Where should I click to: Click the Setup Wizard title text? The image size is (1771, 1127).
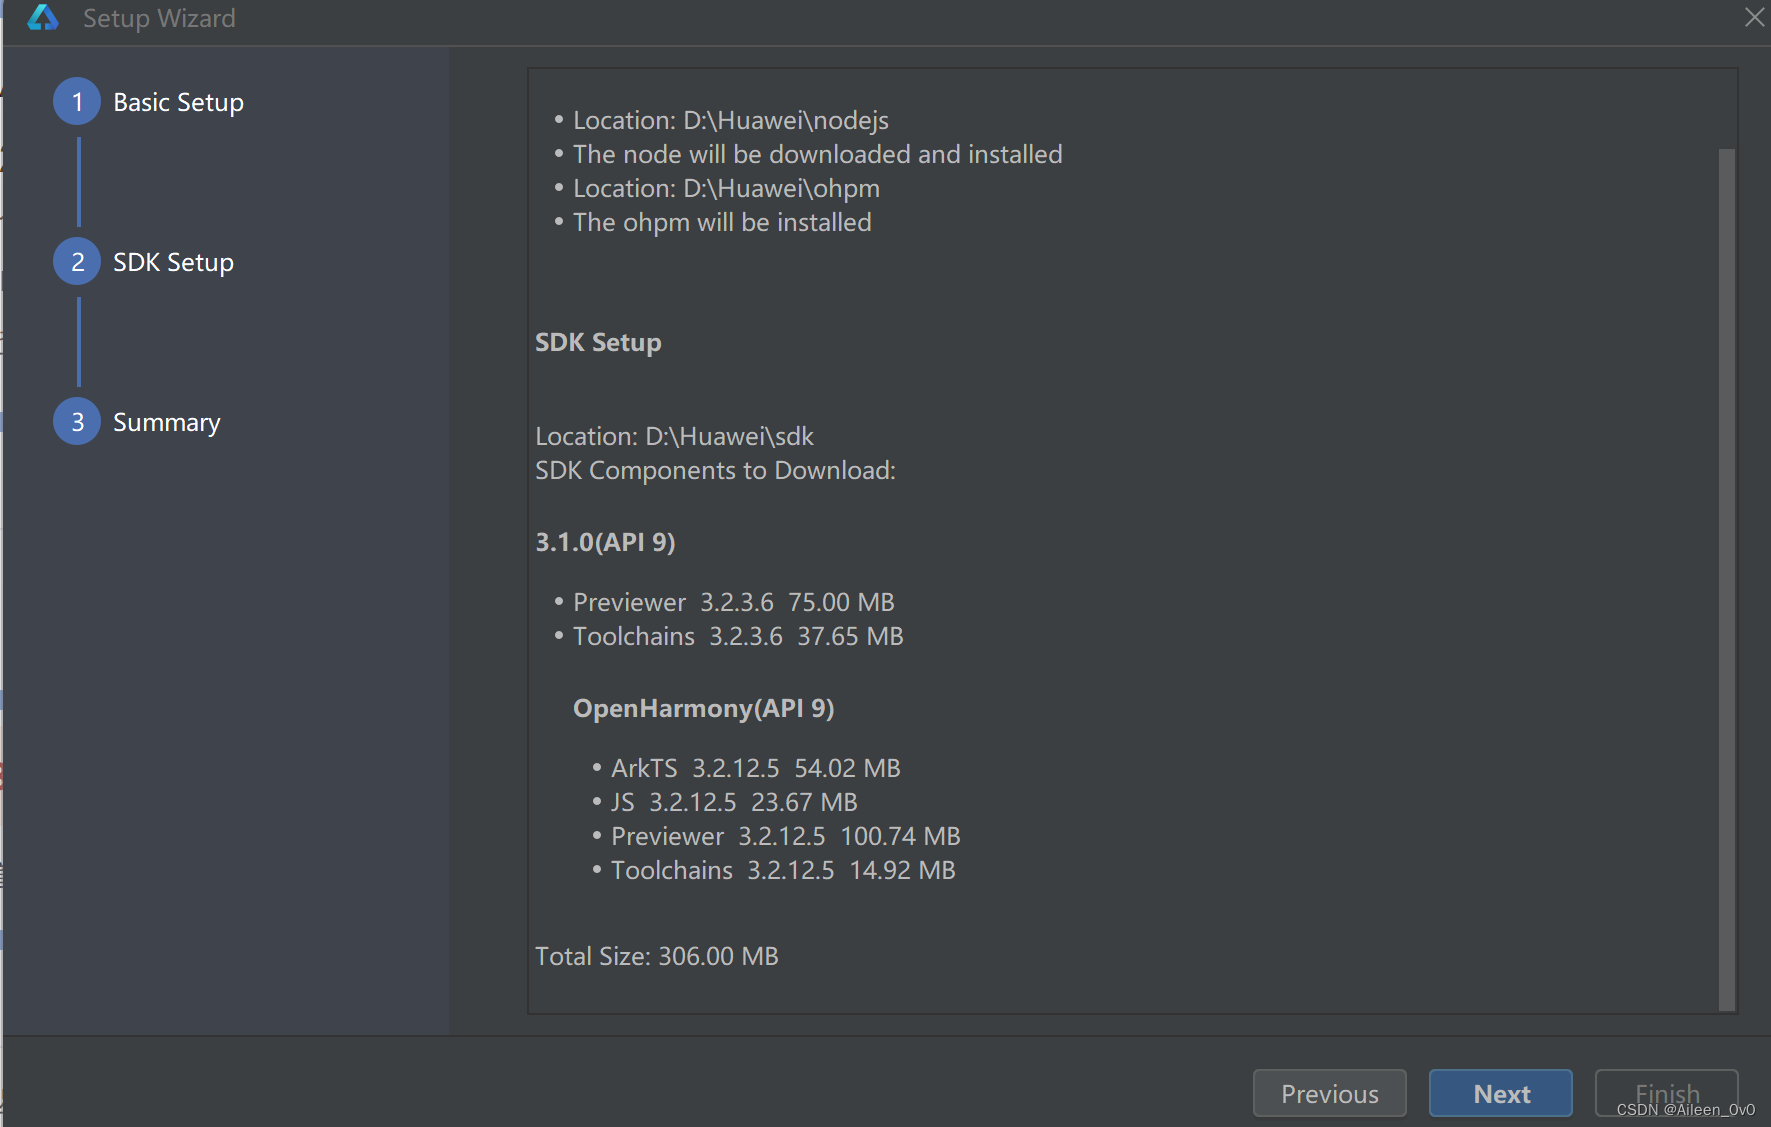pos(159,18)
